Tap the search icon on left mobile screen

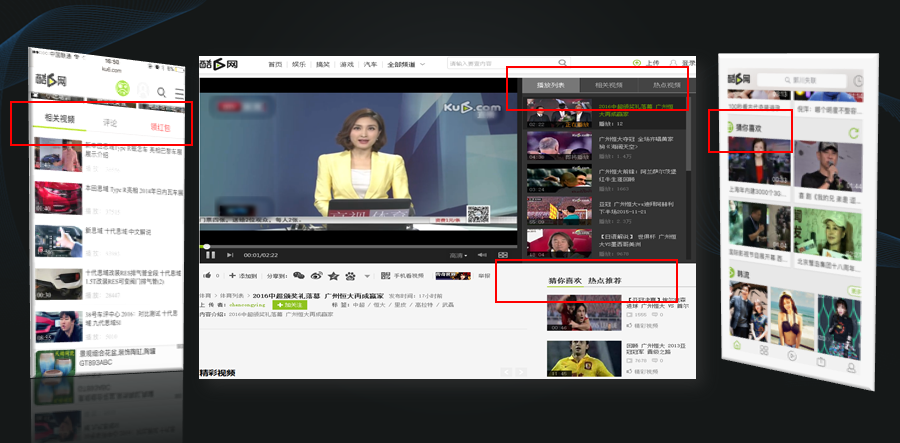click(x=161, y=92)
